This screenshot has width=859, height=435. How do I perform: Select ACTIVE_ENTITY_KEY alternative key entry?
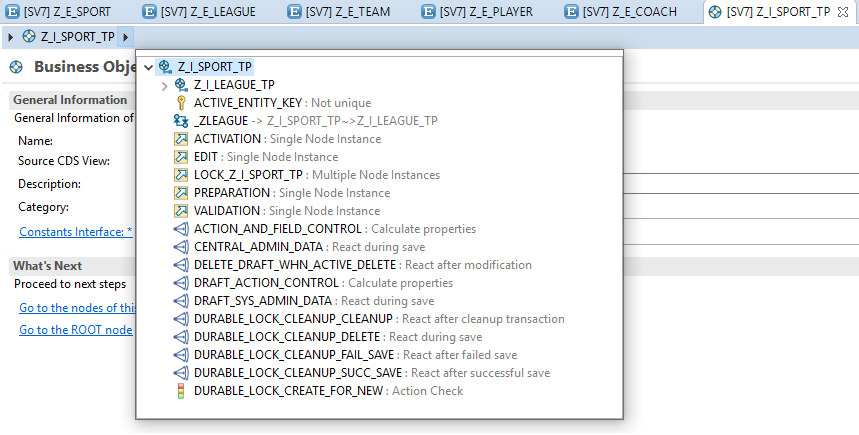coord(282,103)
